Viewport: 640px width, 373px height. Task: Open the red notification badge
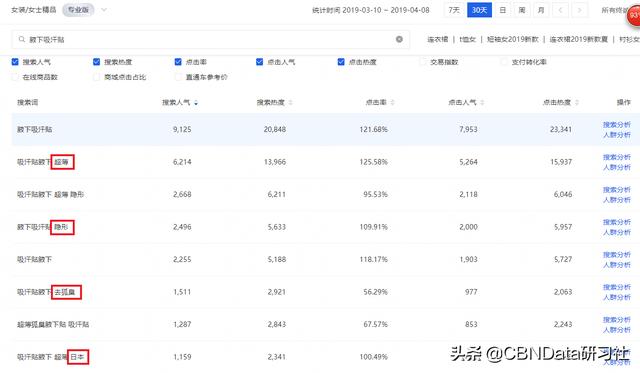point(634,16)
